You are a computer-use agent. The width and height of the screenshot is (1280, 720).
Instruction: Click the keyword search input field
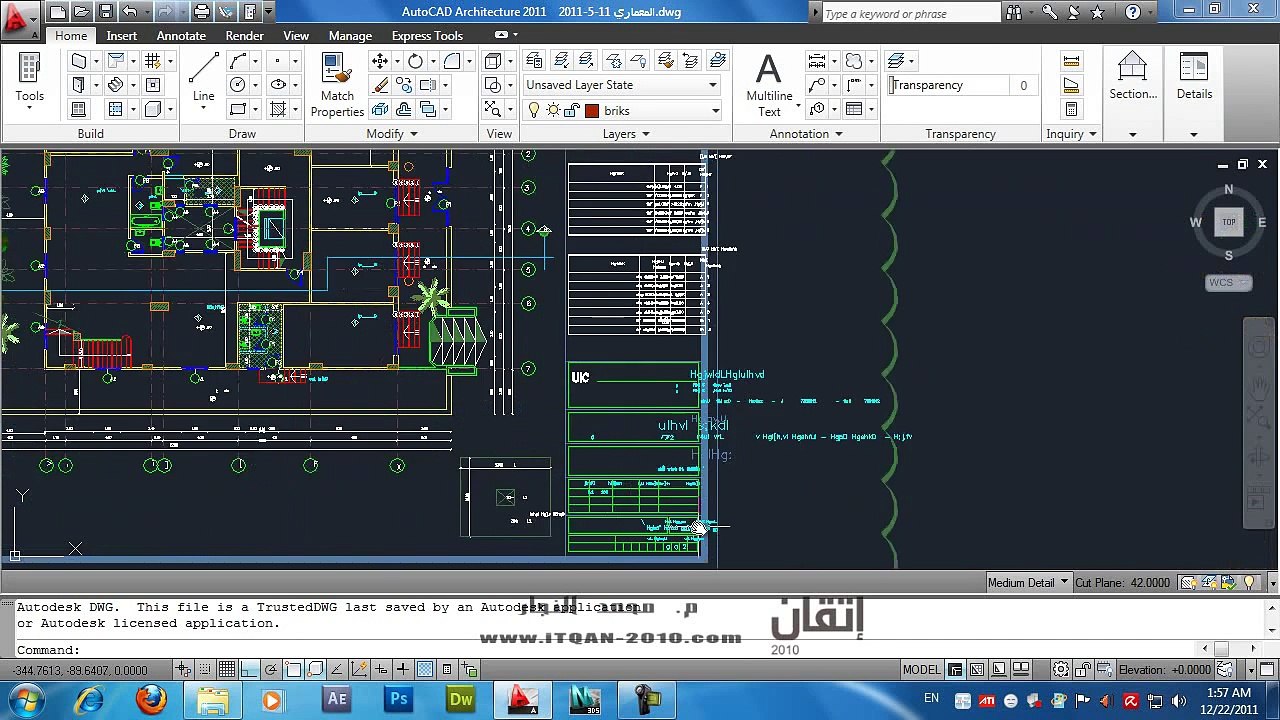pyautogui.click(x=910, y=13)
